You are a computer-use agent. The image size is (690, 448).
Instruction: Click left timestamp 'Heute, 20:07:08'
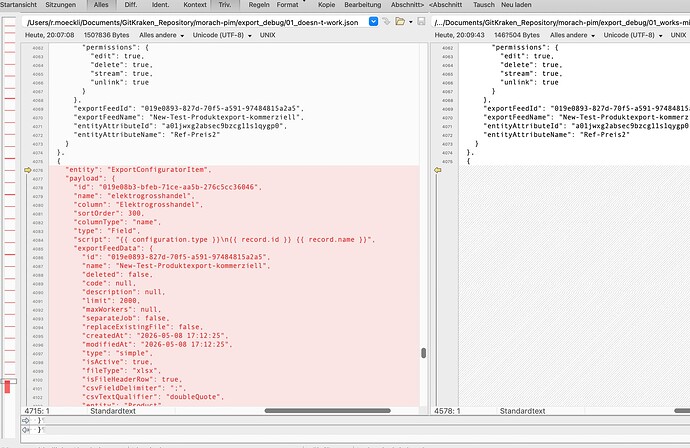pos(49,35)
